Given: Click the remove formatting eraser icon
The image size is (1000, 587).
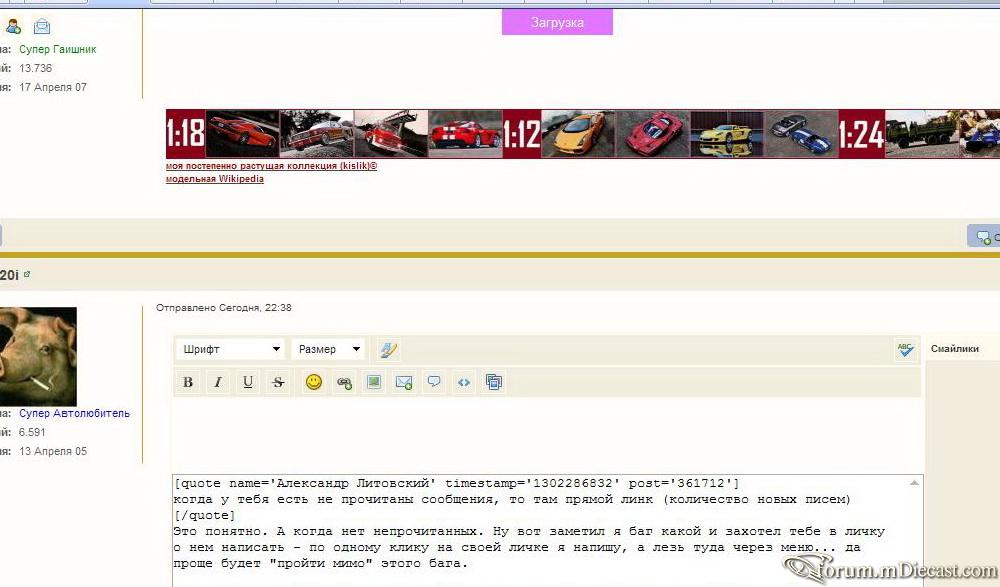Looking at the screenshot, I should click(x=388, y=349).
